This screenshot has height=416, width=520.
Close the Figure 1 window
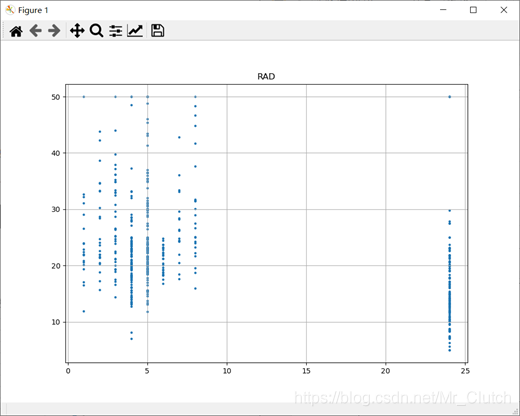tap(504, 10)
